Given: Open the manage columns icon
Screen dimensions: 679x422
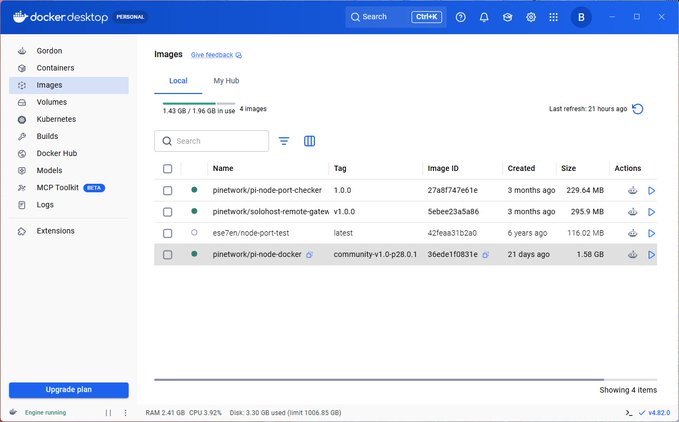Looking at the screenshot, I should pos(309,141).
